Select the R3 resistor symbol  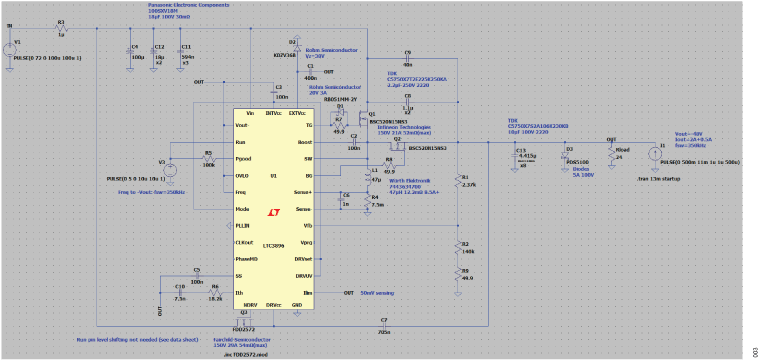pos(61,29)
